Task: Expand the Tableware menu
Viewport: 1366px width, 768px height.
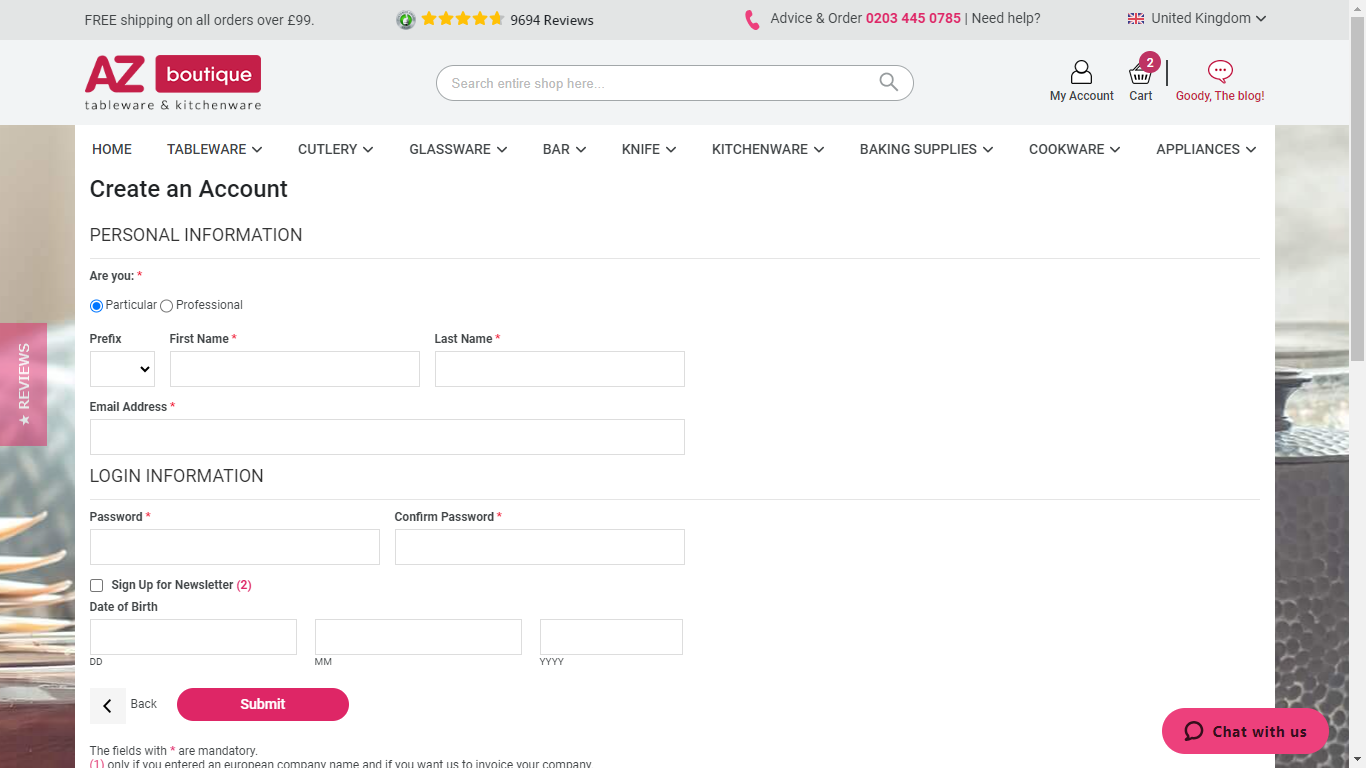Action: pyautogui.click(x=214, y=149)
